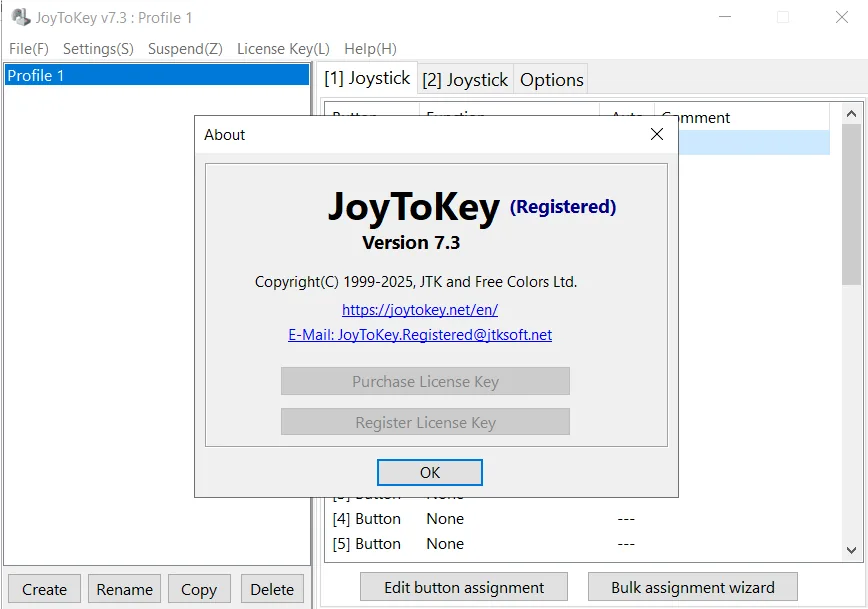Open the Help(H) menu
868x609 pixels.
pyautogui.click(x=370, y=49)
